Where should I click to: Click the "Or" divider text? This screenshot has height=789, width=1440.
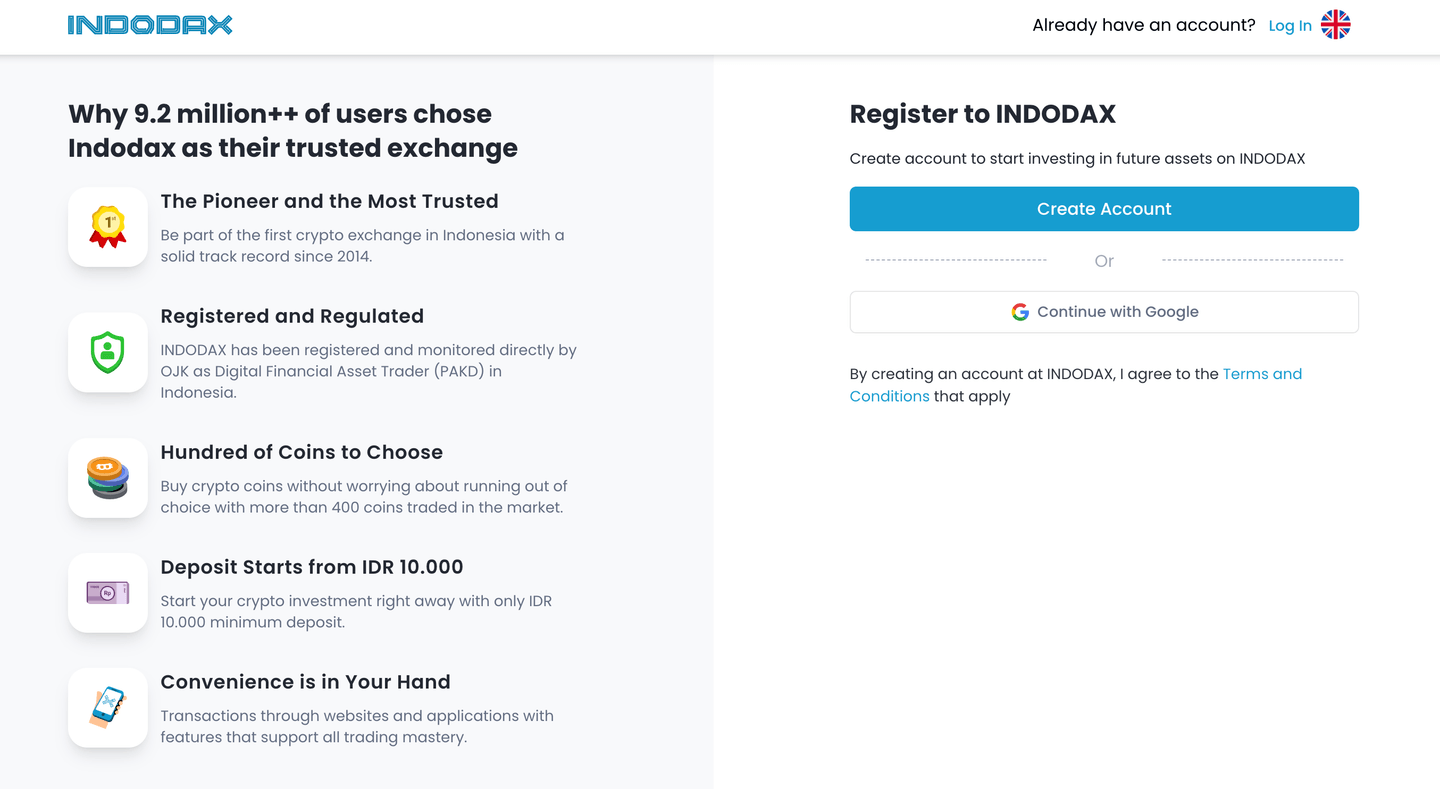point(1104,261)
